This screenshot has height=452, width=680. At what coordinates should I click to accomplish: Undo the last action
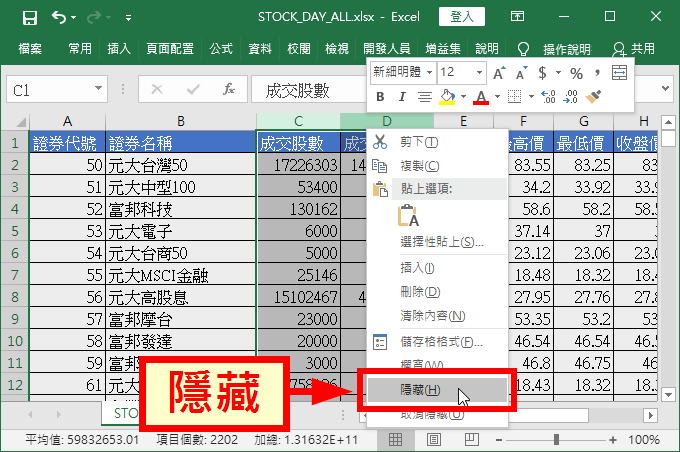[59, 17]
